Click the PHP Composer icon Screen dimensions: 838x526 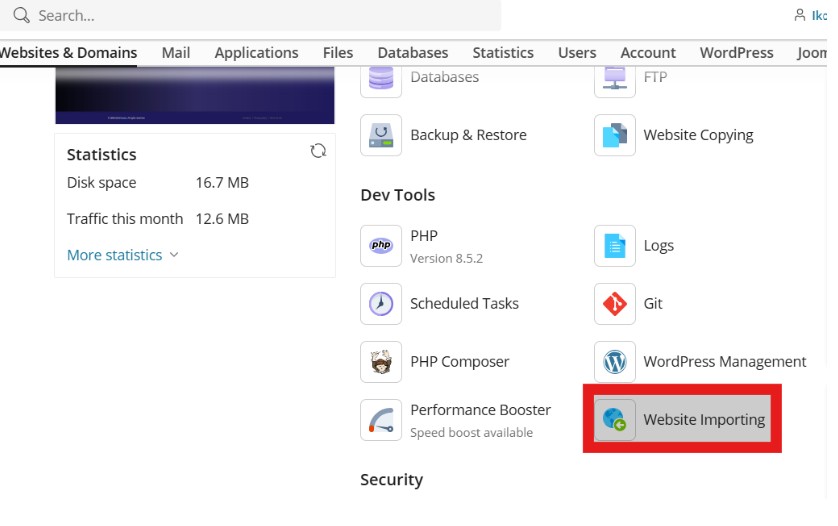381,362
